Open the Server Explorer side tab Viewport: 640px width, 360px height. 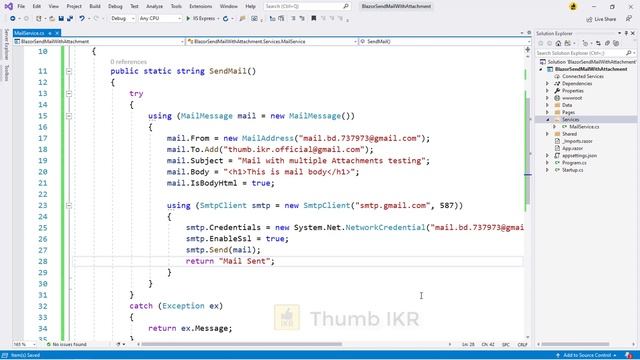tap(6, 44)
